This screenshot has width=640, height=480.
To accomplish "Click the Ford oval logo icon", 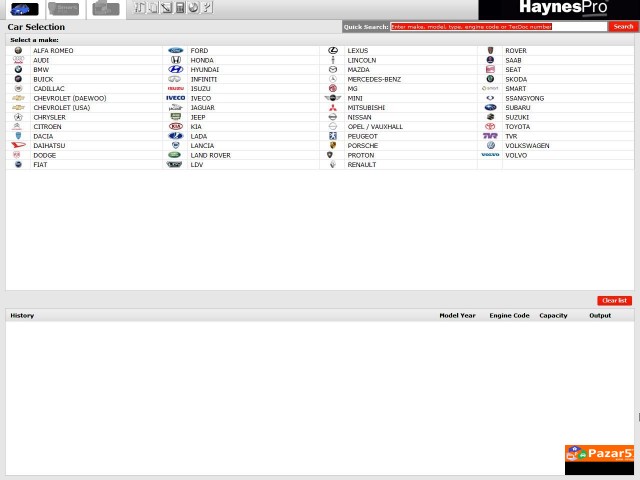I will coord(175,51).
